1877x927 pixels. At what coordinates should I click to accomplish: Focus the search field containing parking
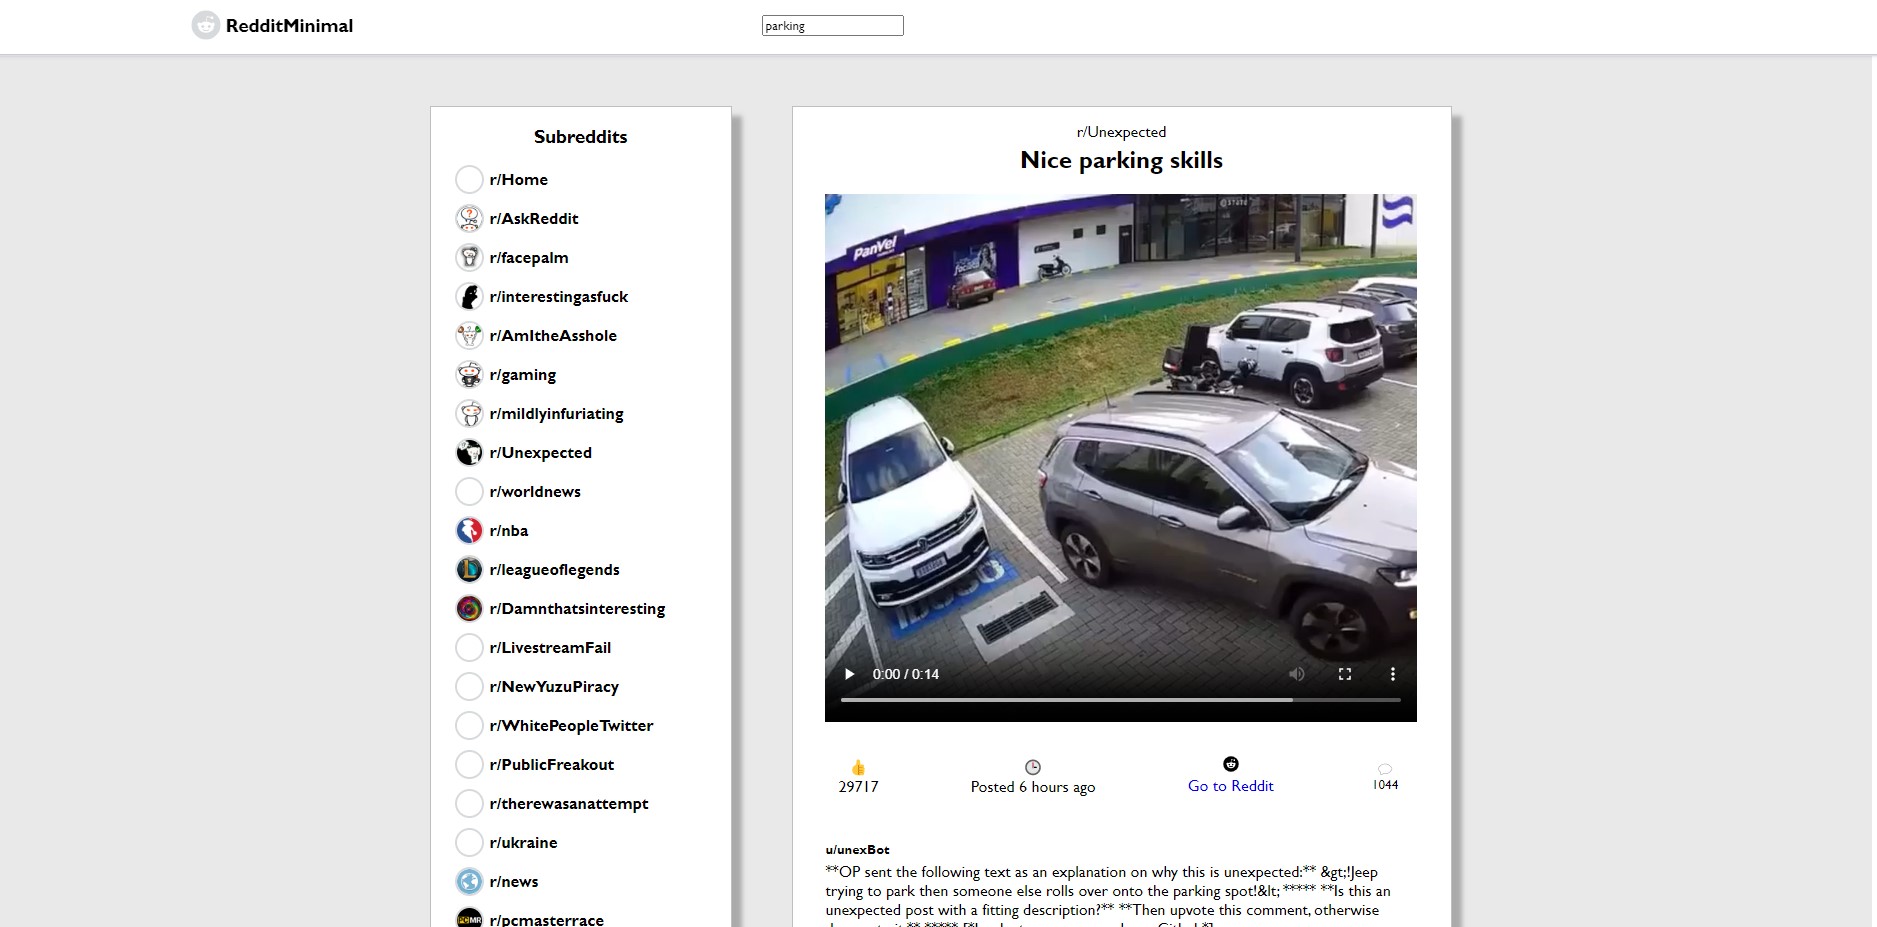[x=832, y=26]
